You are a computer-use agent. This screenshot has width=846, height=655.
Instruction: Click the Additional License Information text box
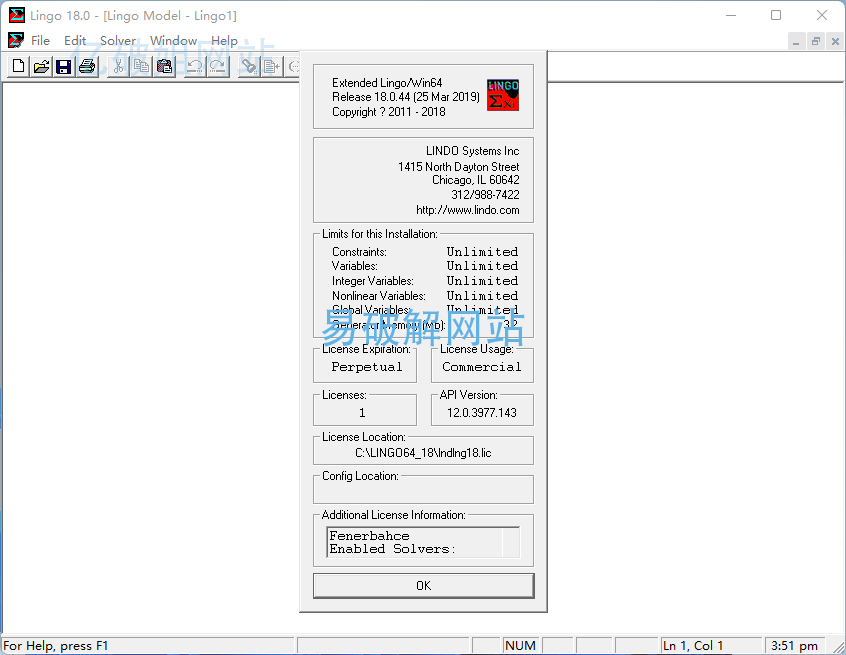423,542
